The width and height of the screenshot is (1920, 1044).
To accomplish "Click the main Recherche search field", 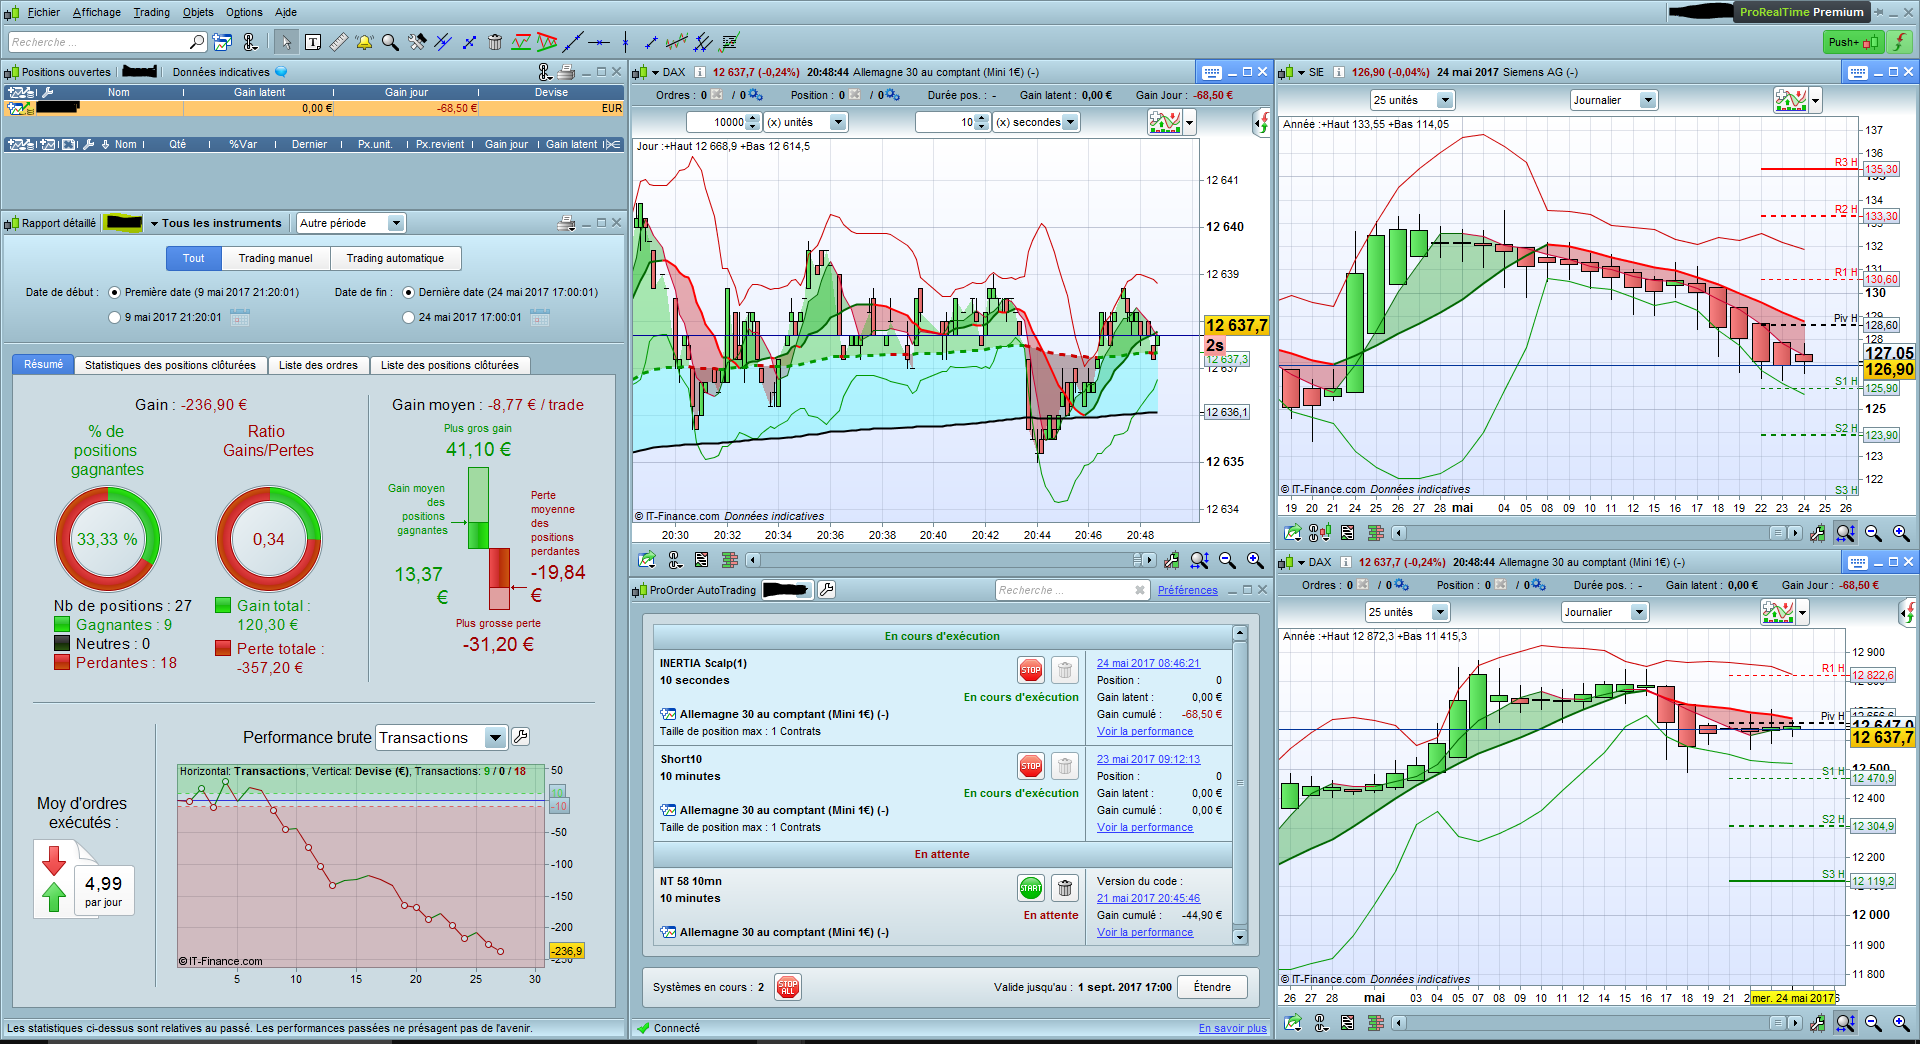I will pos(107,42).
